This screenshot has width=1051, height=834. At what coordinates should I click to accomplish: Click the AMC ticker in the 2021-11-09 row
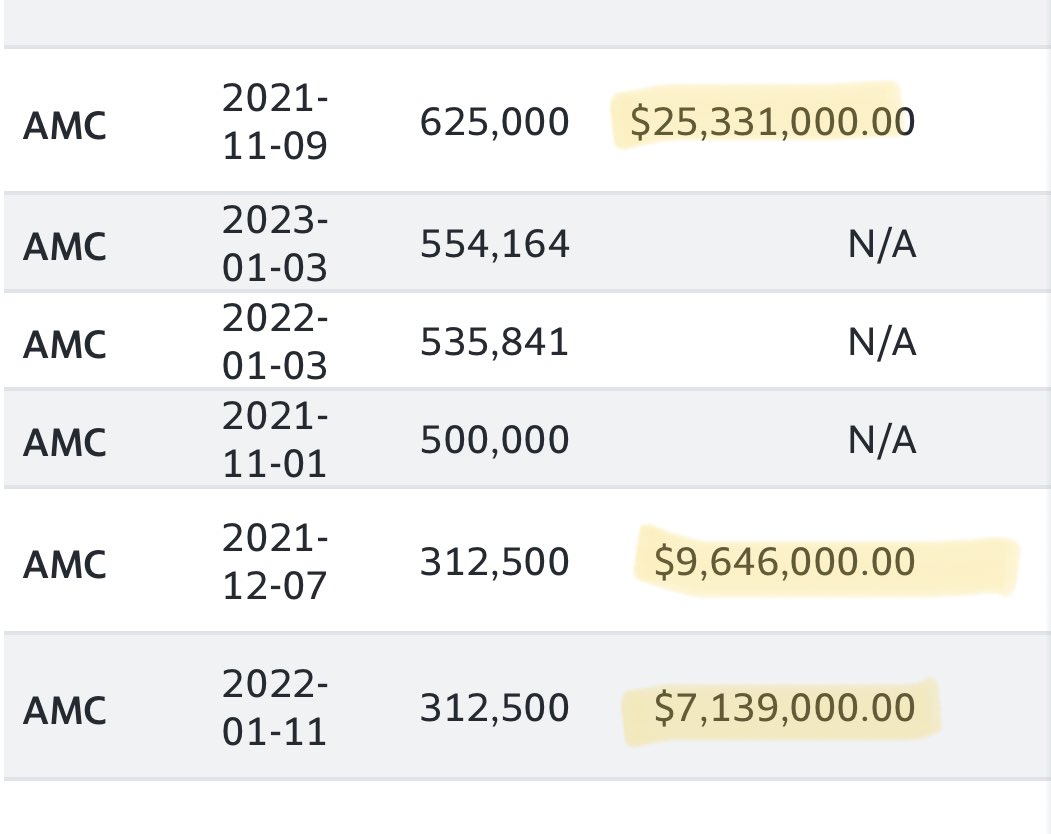pos(64,126)
